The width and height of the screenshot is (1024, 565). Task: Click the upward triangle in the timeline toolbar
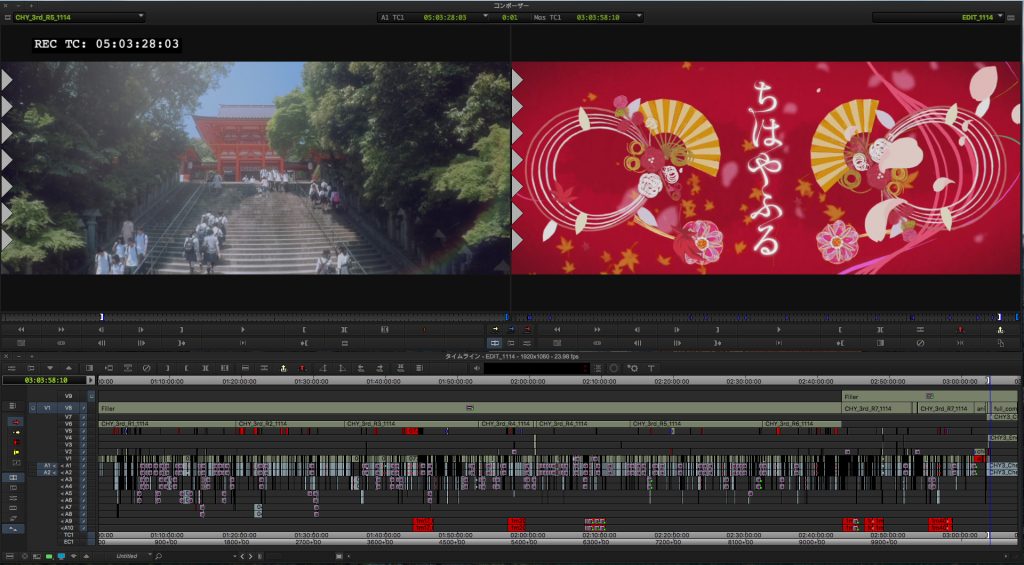pyautogui.click(x=69, y=368)
